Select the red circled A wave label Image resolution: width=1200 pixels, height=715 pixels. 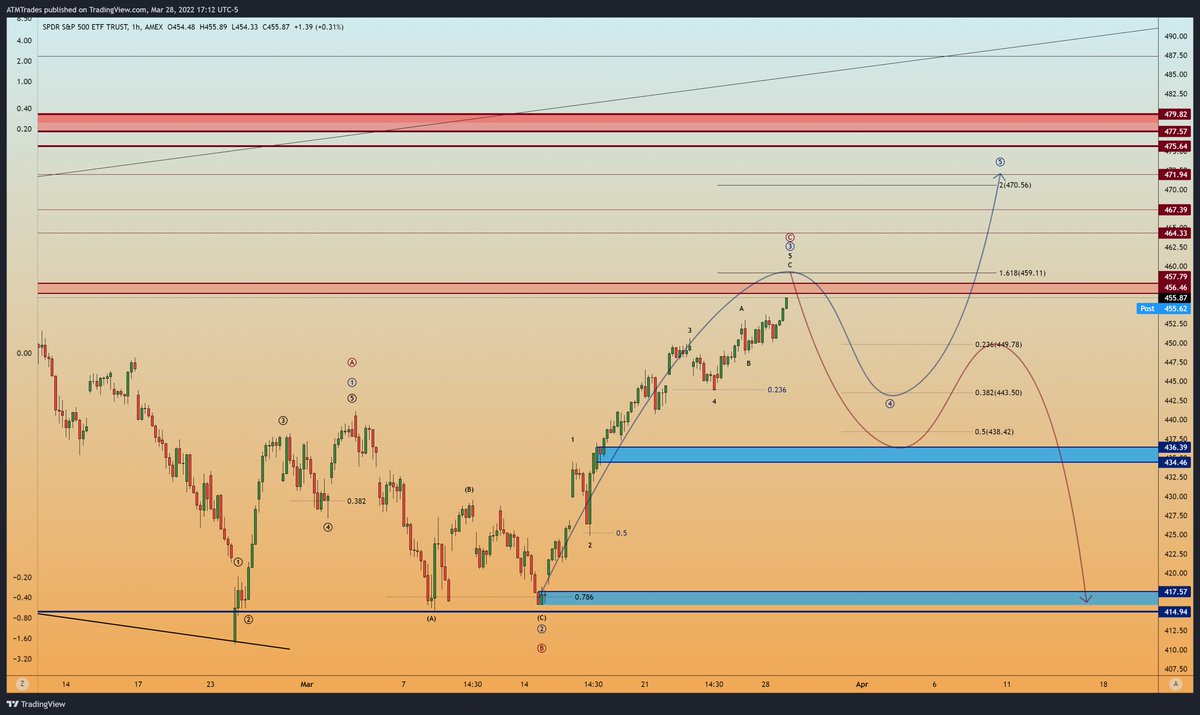(x=352, y=362)
